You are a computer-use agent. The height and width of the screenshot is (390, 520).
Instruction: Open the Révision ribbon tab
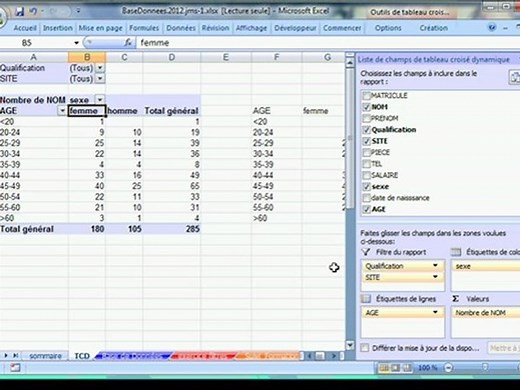click(x=215, y=28)
